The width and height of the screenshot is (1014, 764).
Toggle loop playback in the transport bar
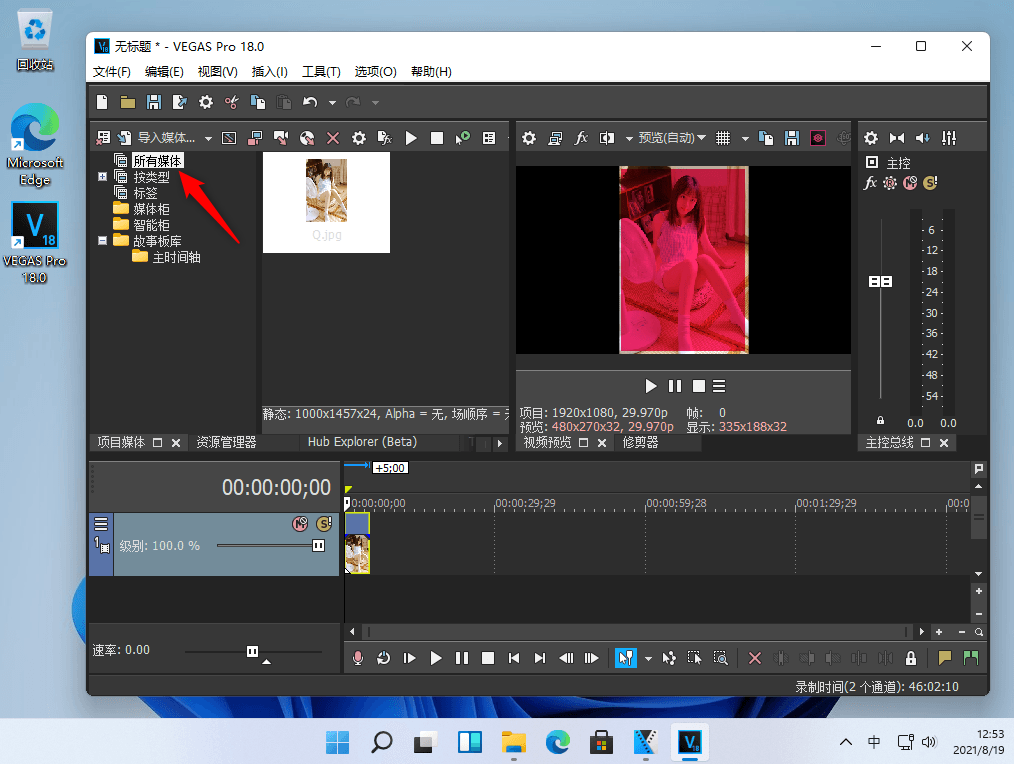pos(383,659)
